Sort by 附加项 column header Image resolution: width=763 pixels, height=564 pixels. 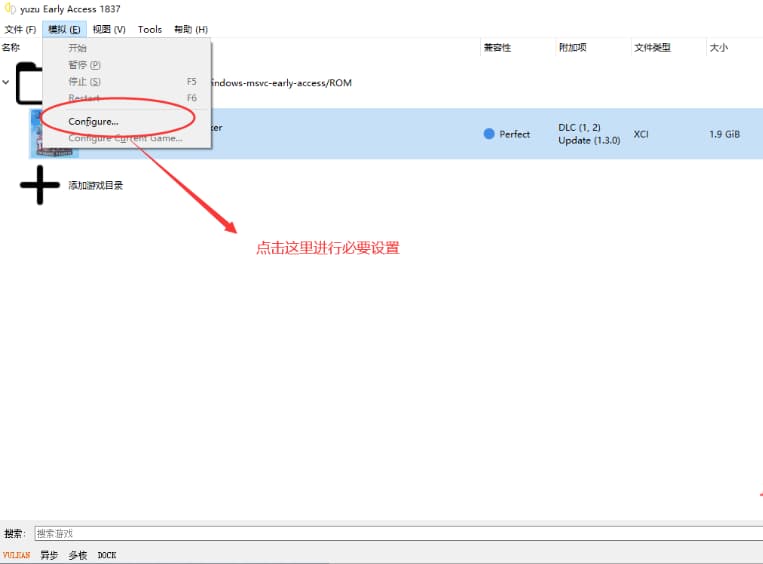coord(573,48)
